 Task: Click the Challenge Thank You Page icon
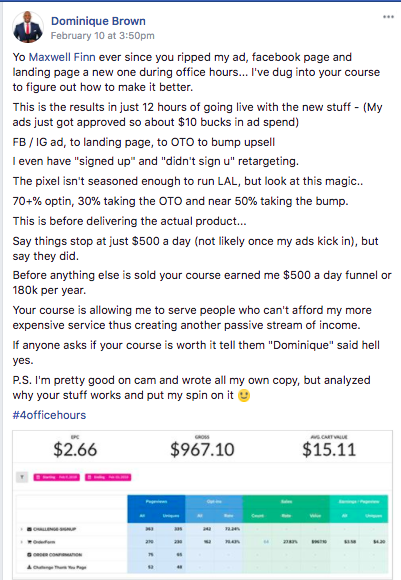[x=30, y=567]
